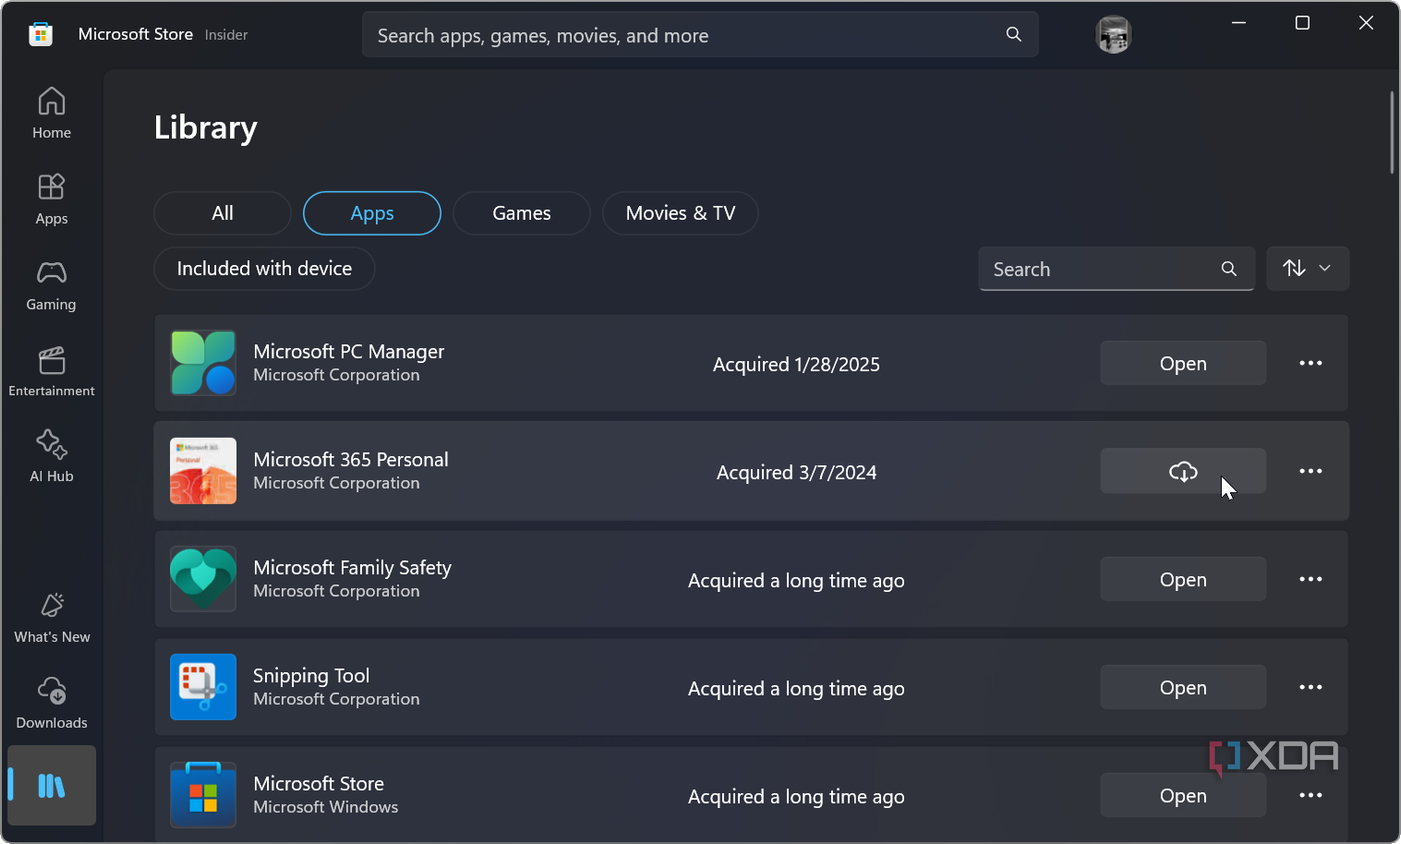
Task: Download Microsoft 365 Personal via cloud icon
Action: tap(1183, 471)
